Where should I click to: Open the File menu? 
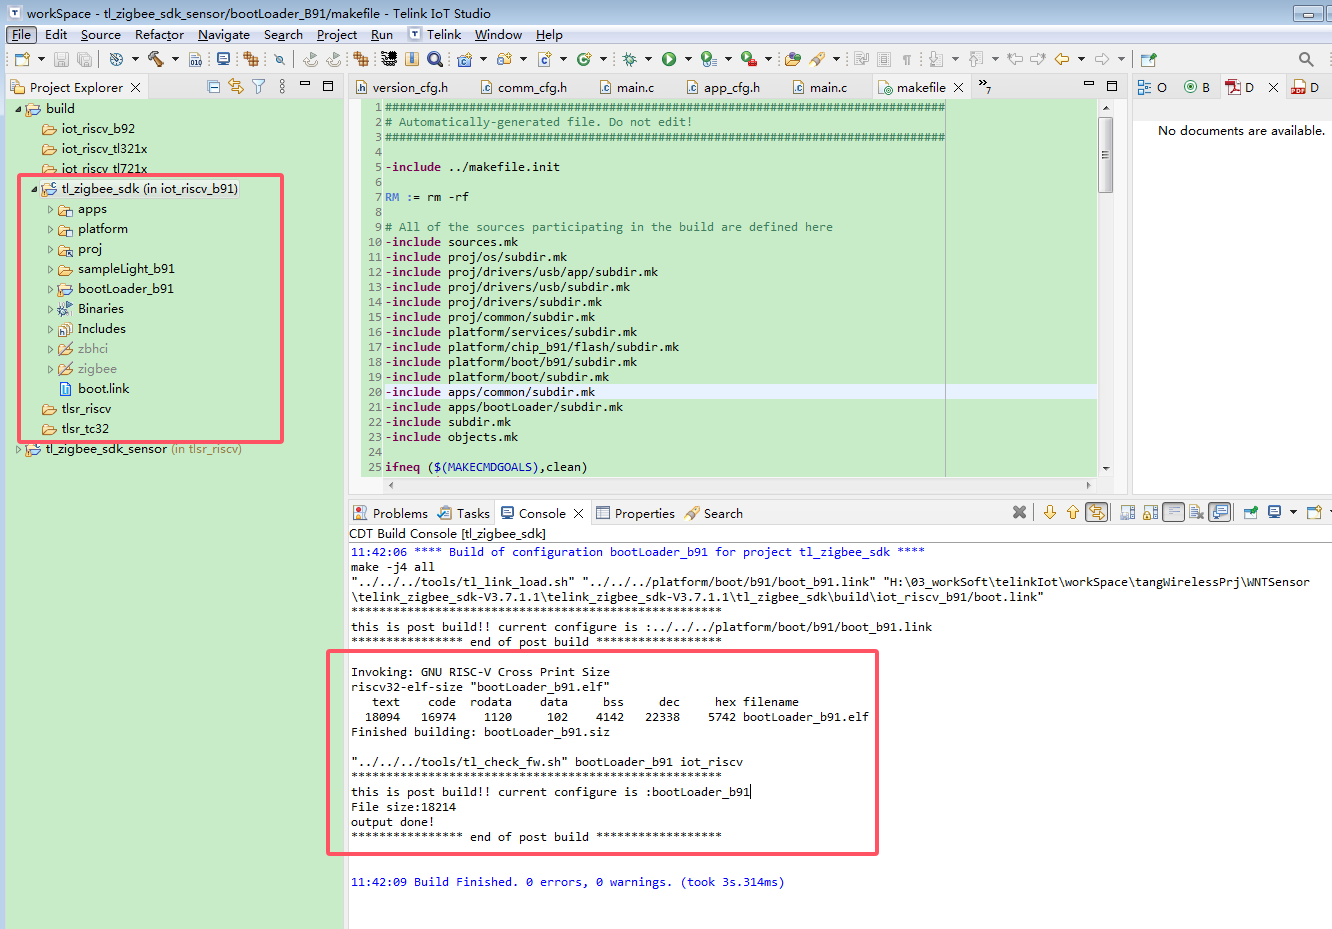[21, 34]
